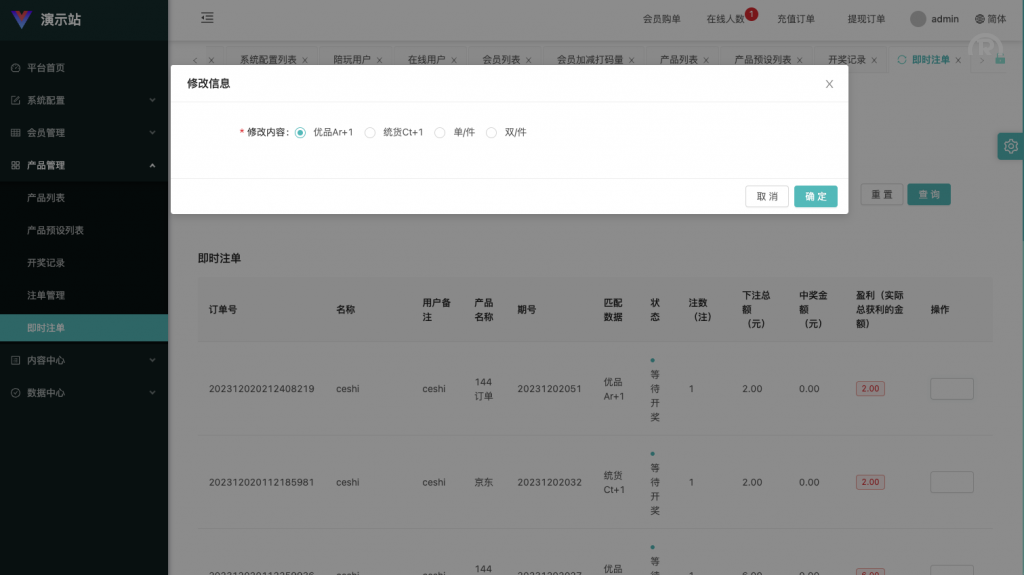
Task: Choose the 单/件 radio option
Action: (x=440, y=132)
